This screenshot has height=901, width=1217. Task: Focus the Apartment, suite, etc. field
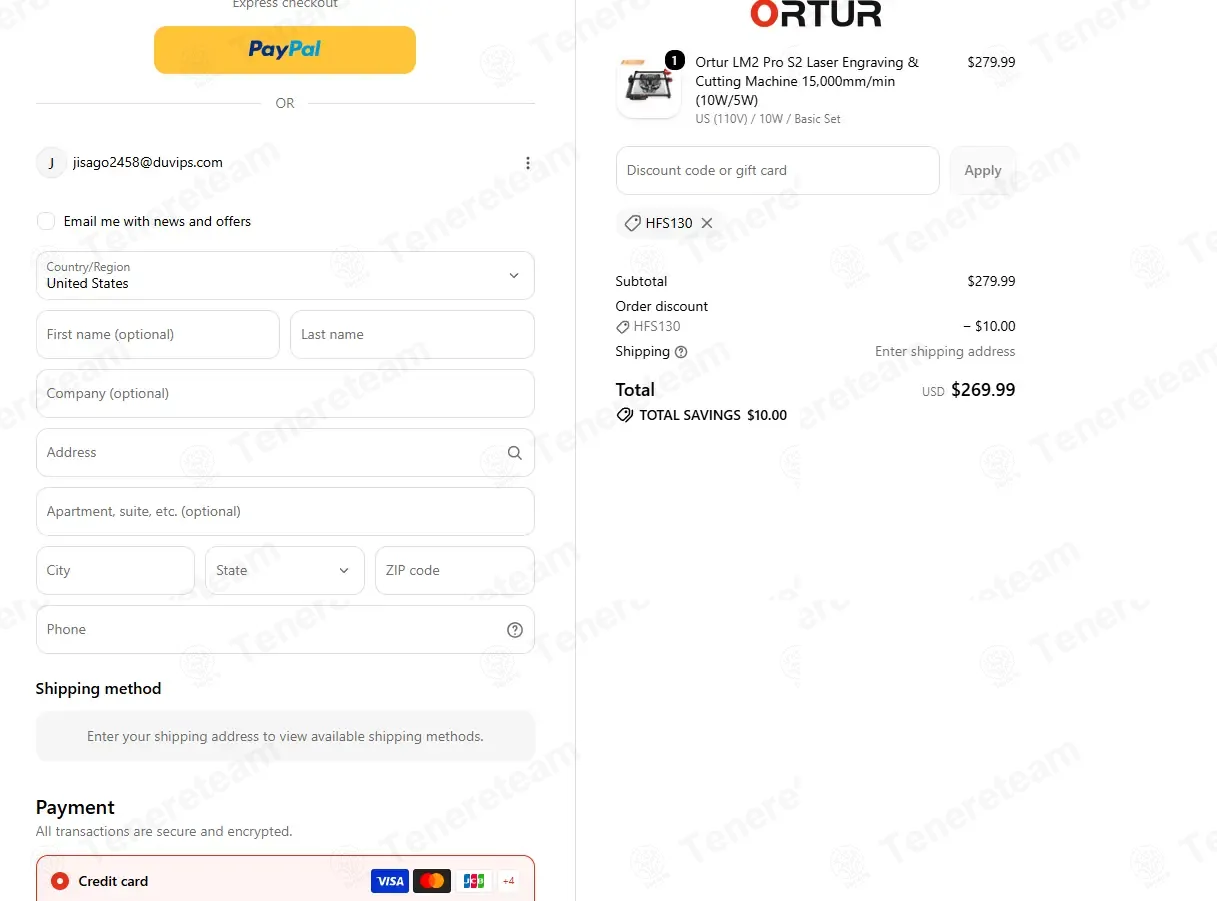285,511
